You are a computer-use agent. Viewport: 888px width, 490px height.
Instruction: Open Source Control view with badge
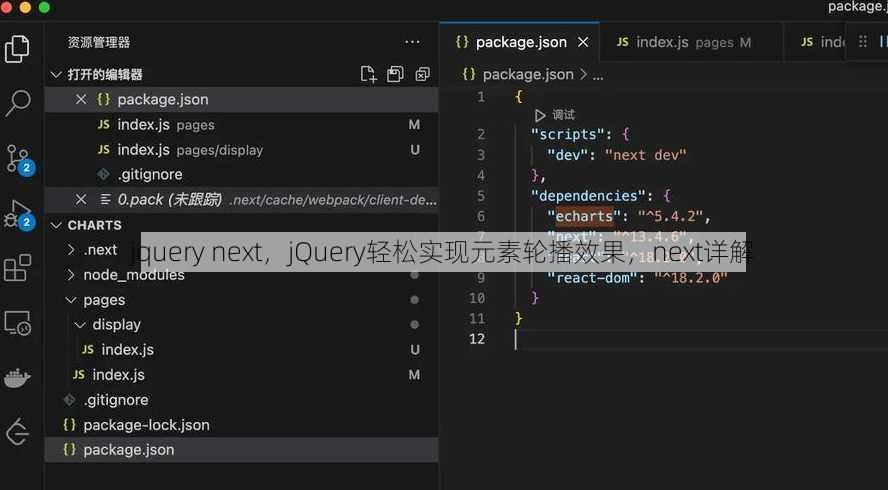19,159
